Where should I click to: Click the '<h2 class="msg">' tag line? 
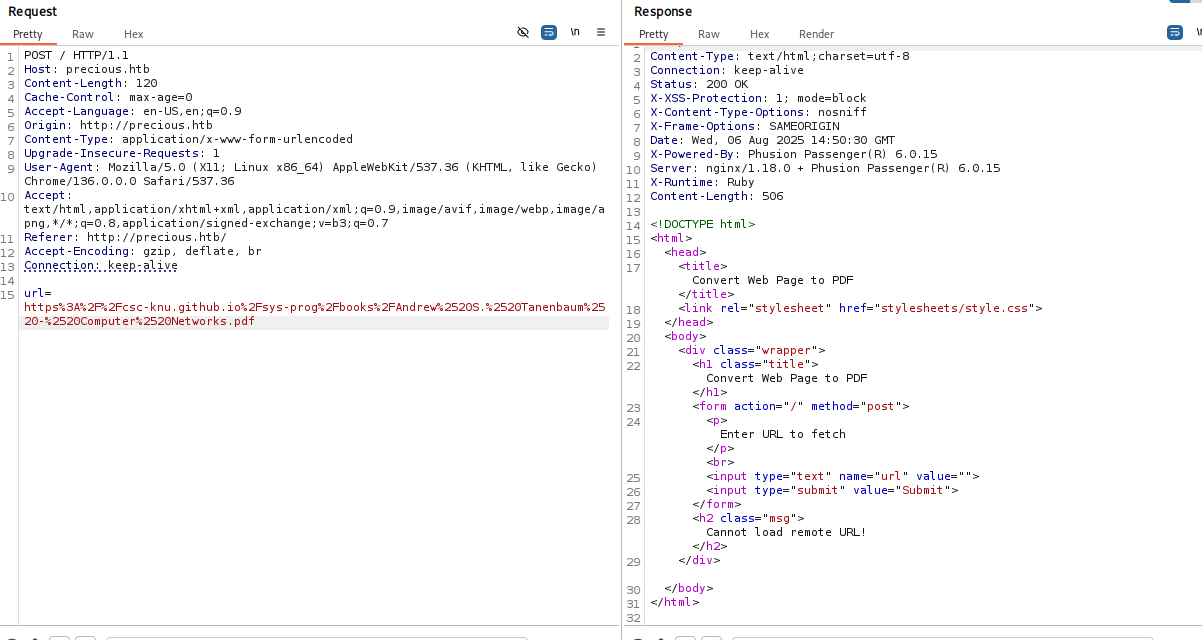(x=748, y=518)
